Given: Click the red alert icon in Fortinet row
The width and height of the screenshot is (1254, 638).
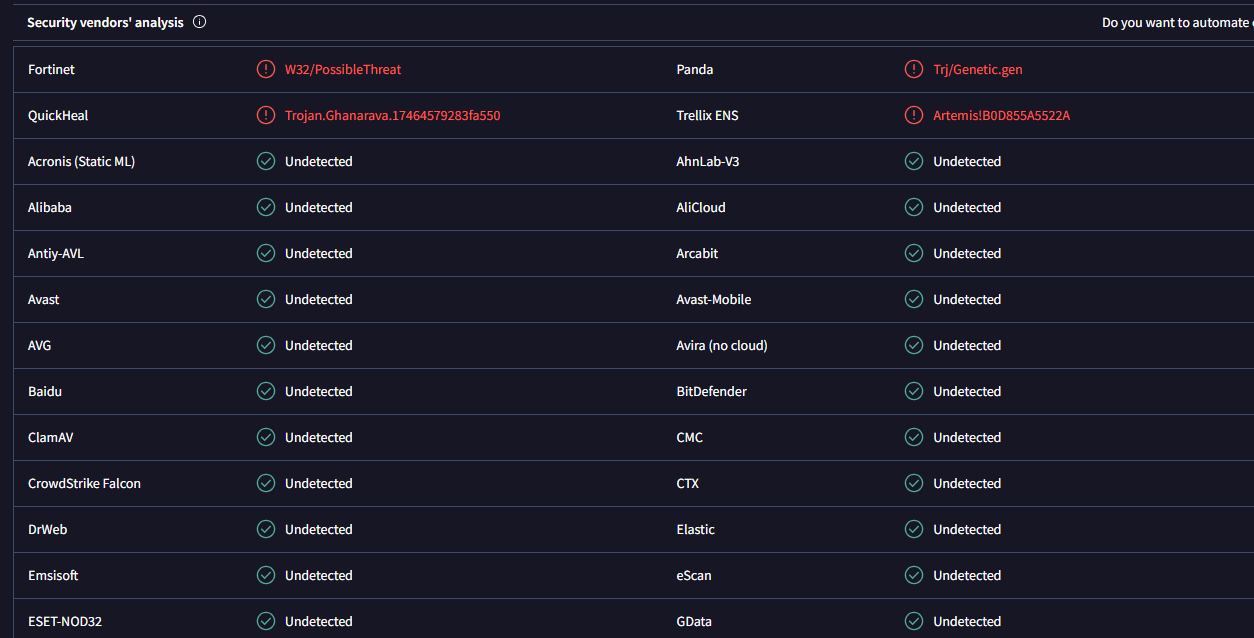Looking at the screenshot, I should click(266, 69).
